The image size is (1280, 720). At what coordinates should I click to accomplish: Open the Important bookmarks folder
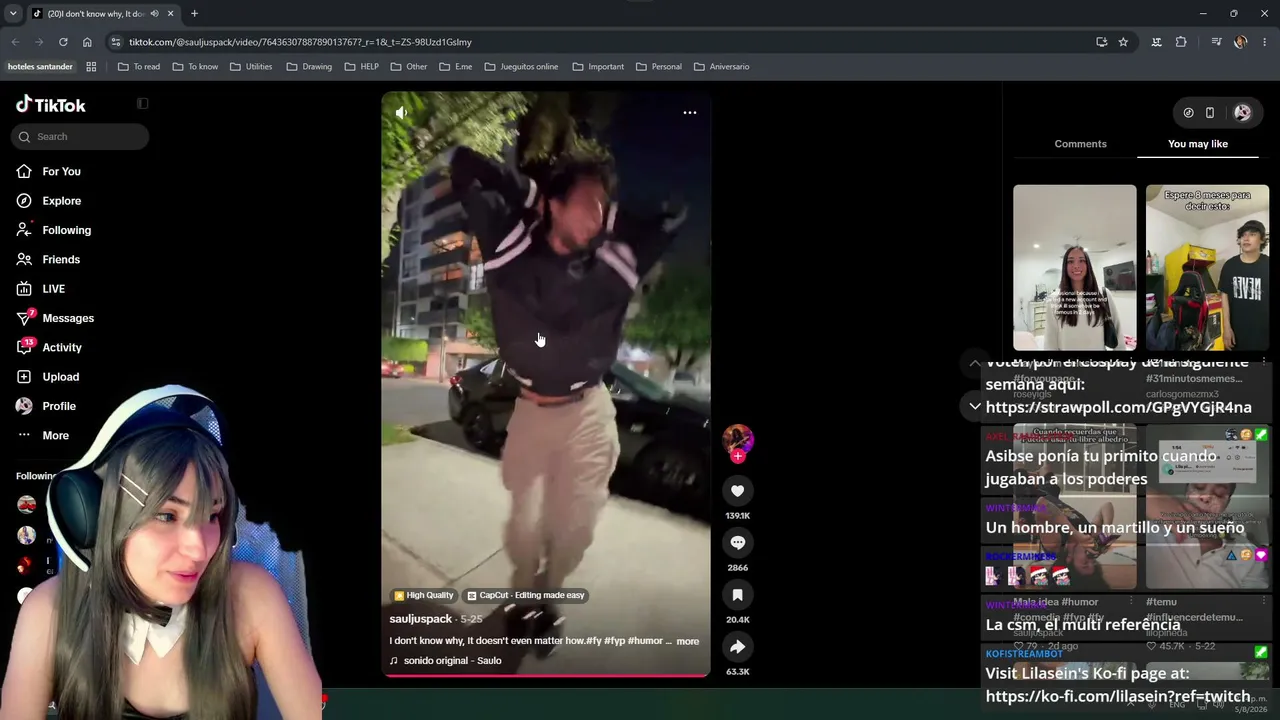coord(598,67)
